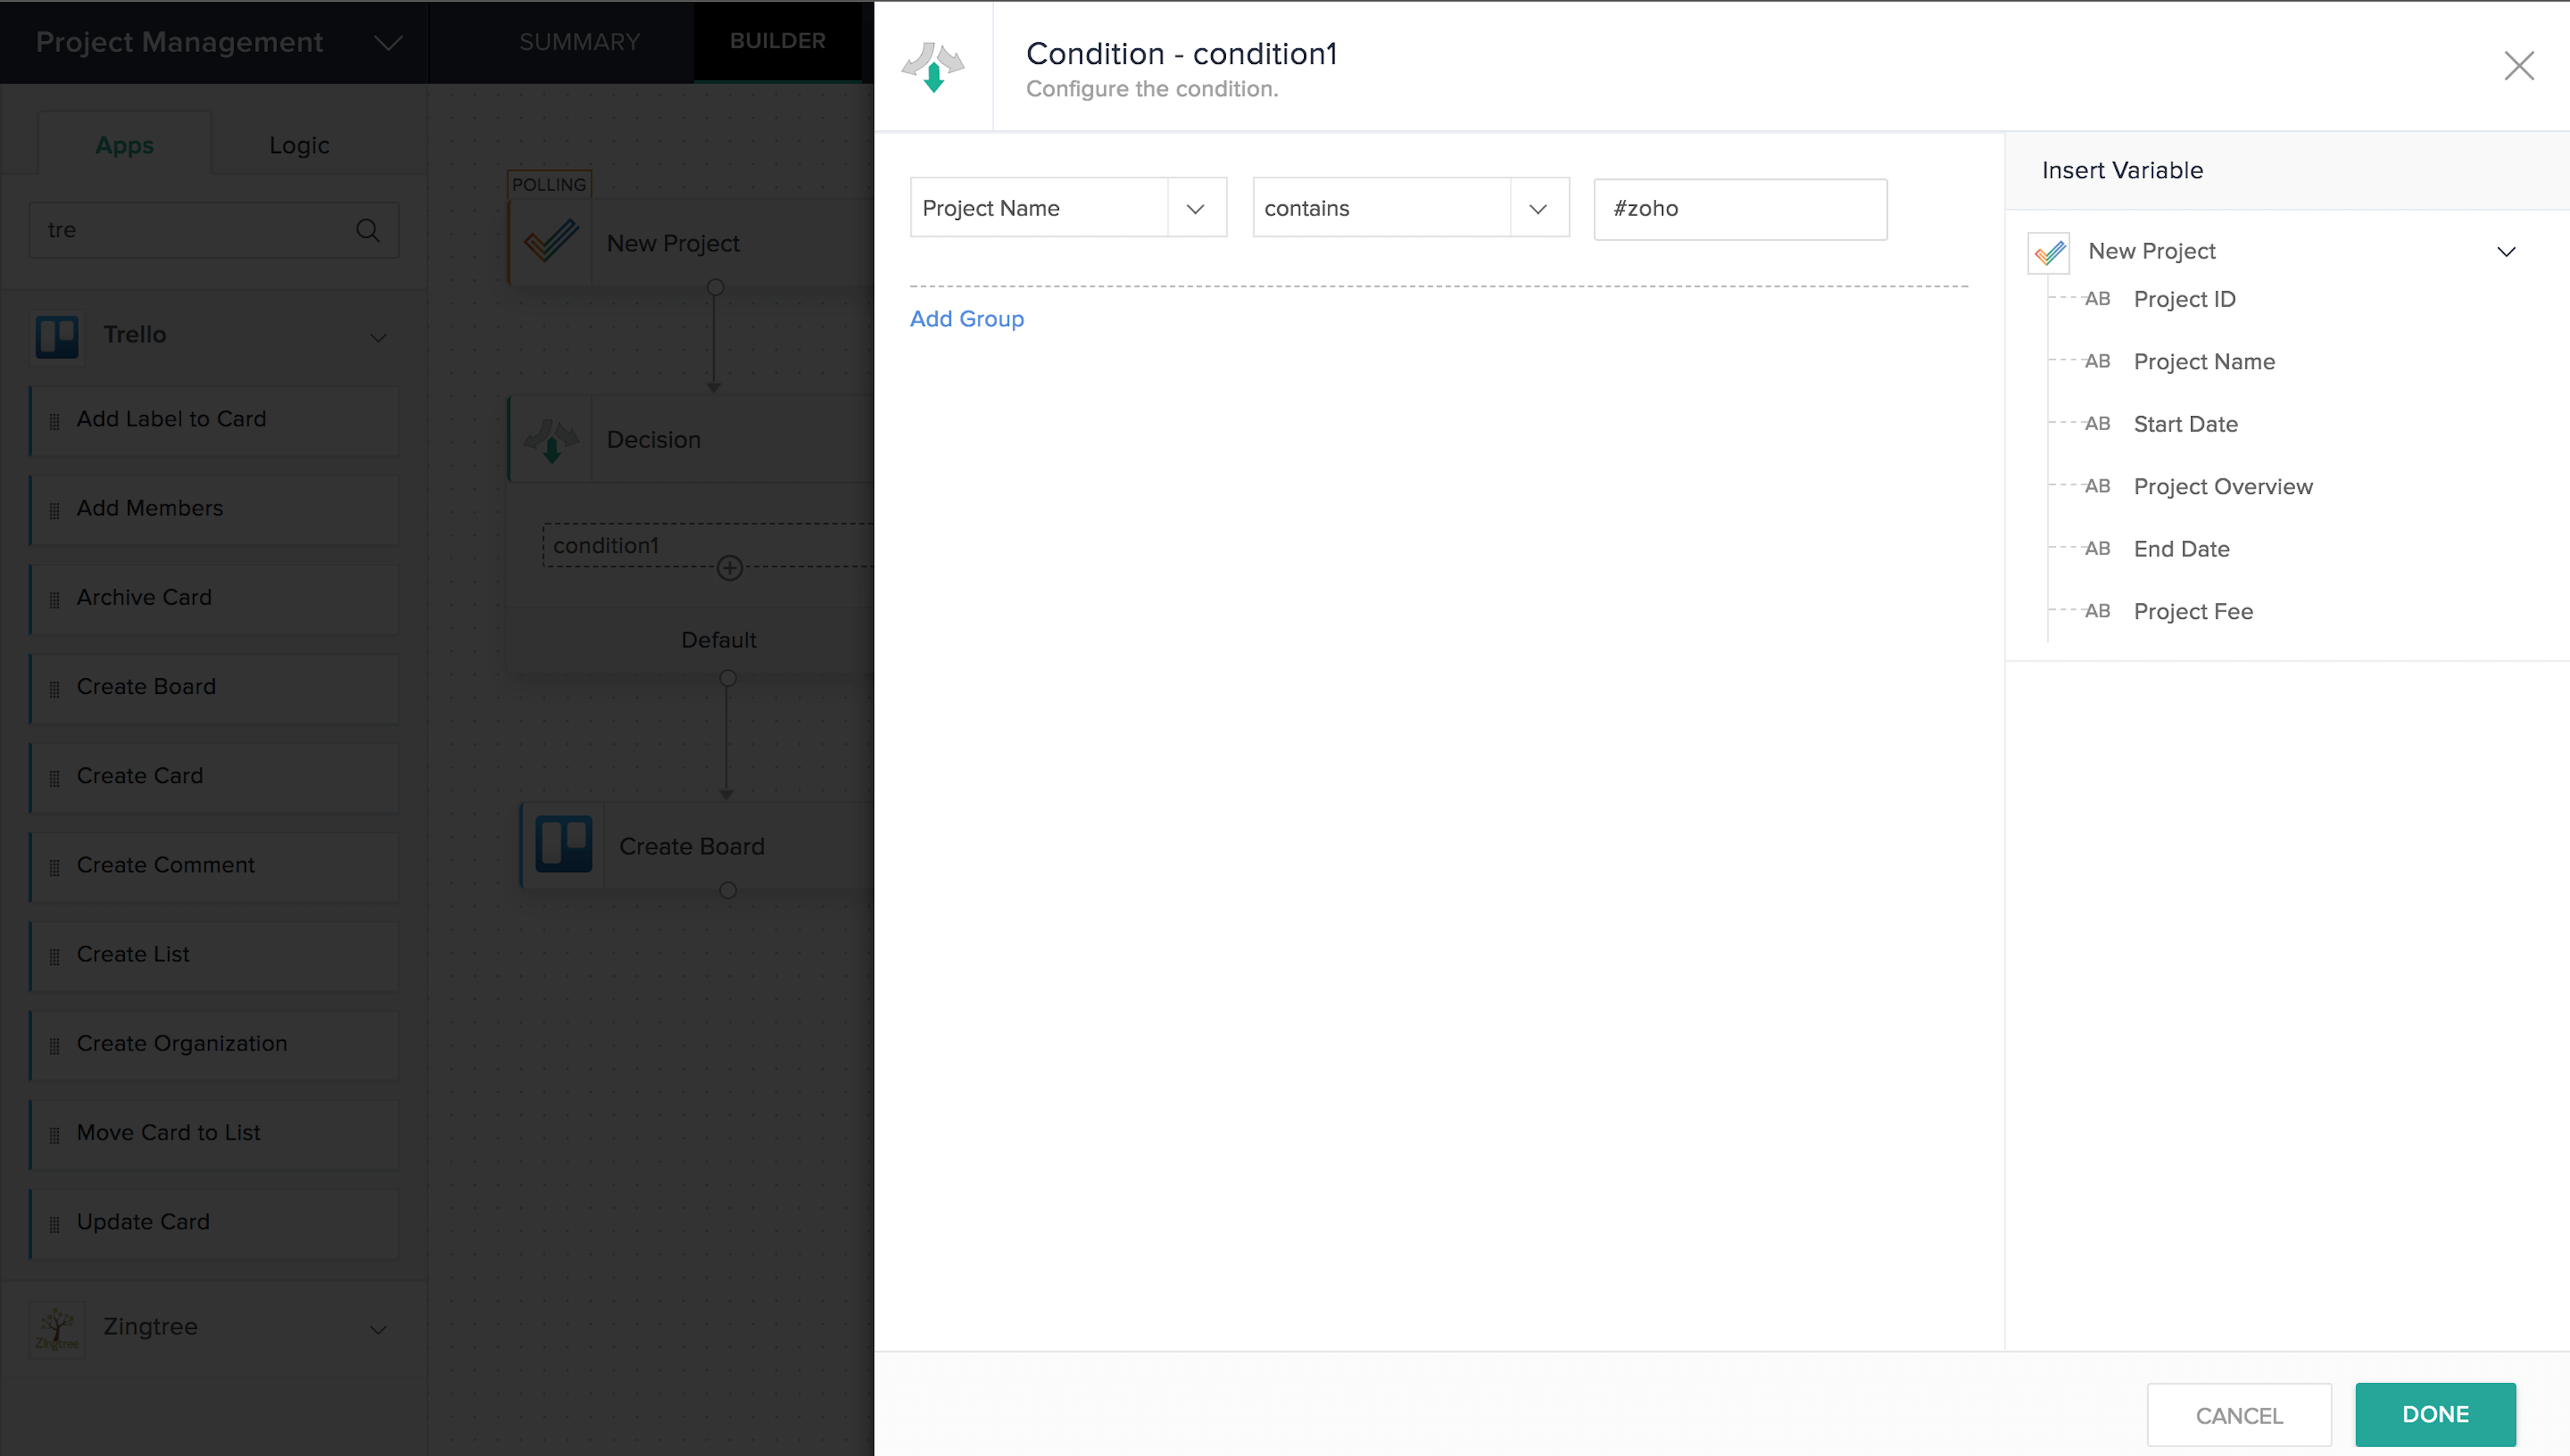The image size is (2570, 1456).
Task: Switch to the SUMMARY tab
Action: pos(579,42)
